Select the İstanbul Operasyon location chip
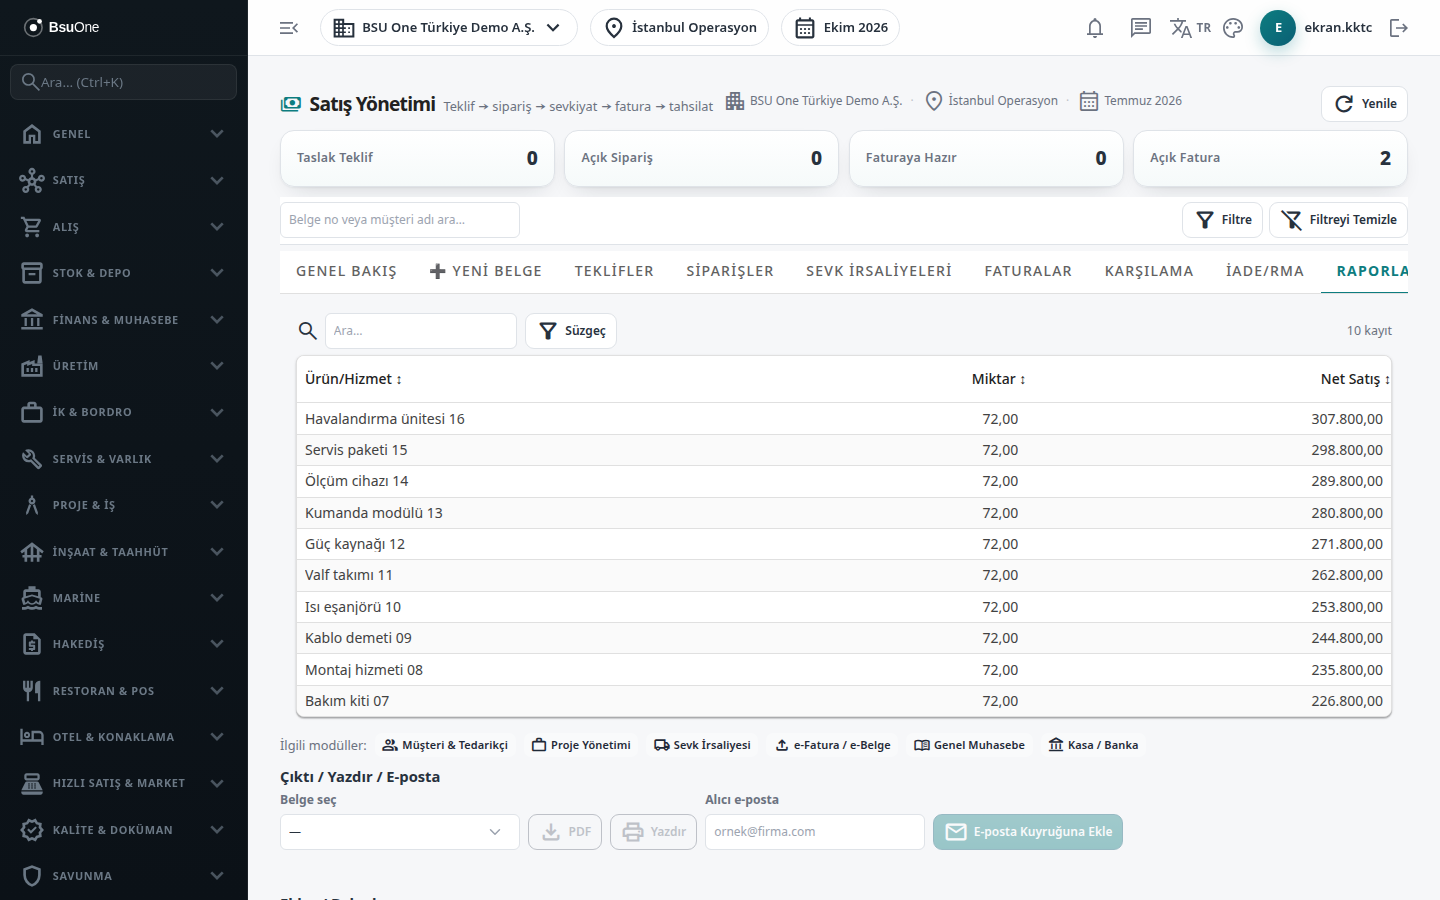Screen dimensions: 1440x900 pyautogui.click(x=680, y=28)
